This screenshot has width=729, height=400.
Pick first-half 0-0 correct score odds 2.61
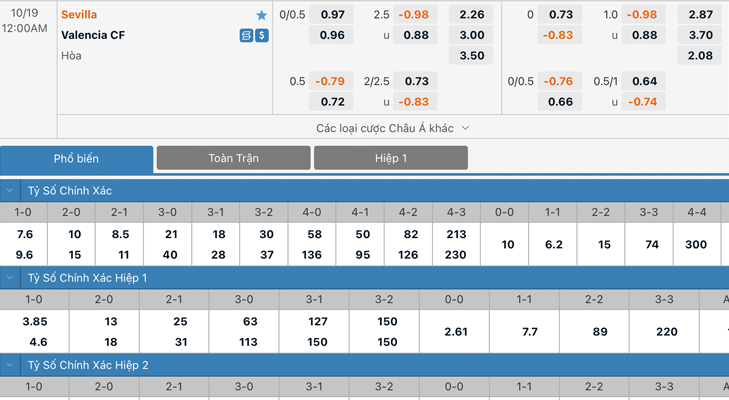(x=455, y=332)
